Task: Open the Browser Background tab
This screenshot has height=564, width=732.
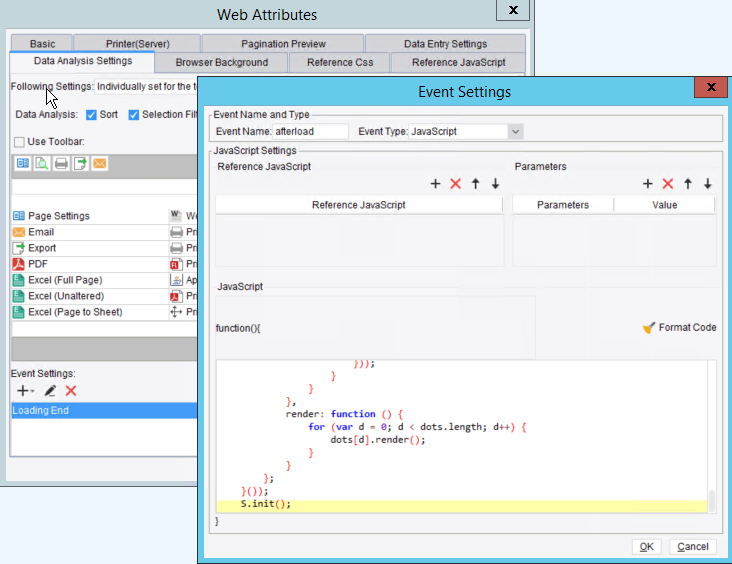Action: (222, 63)
